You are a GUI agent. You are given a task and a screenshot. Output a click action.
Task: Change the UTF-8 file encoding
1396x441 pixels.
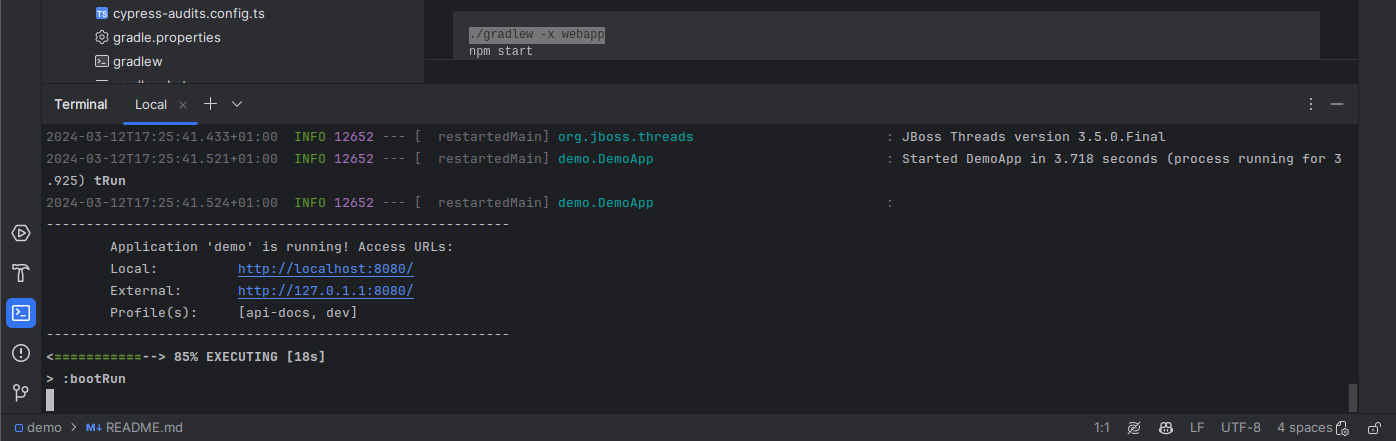click(x=1241, y=427)
